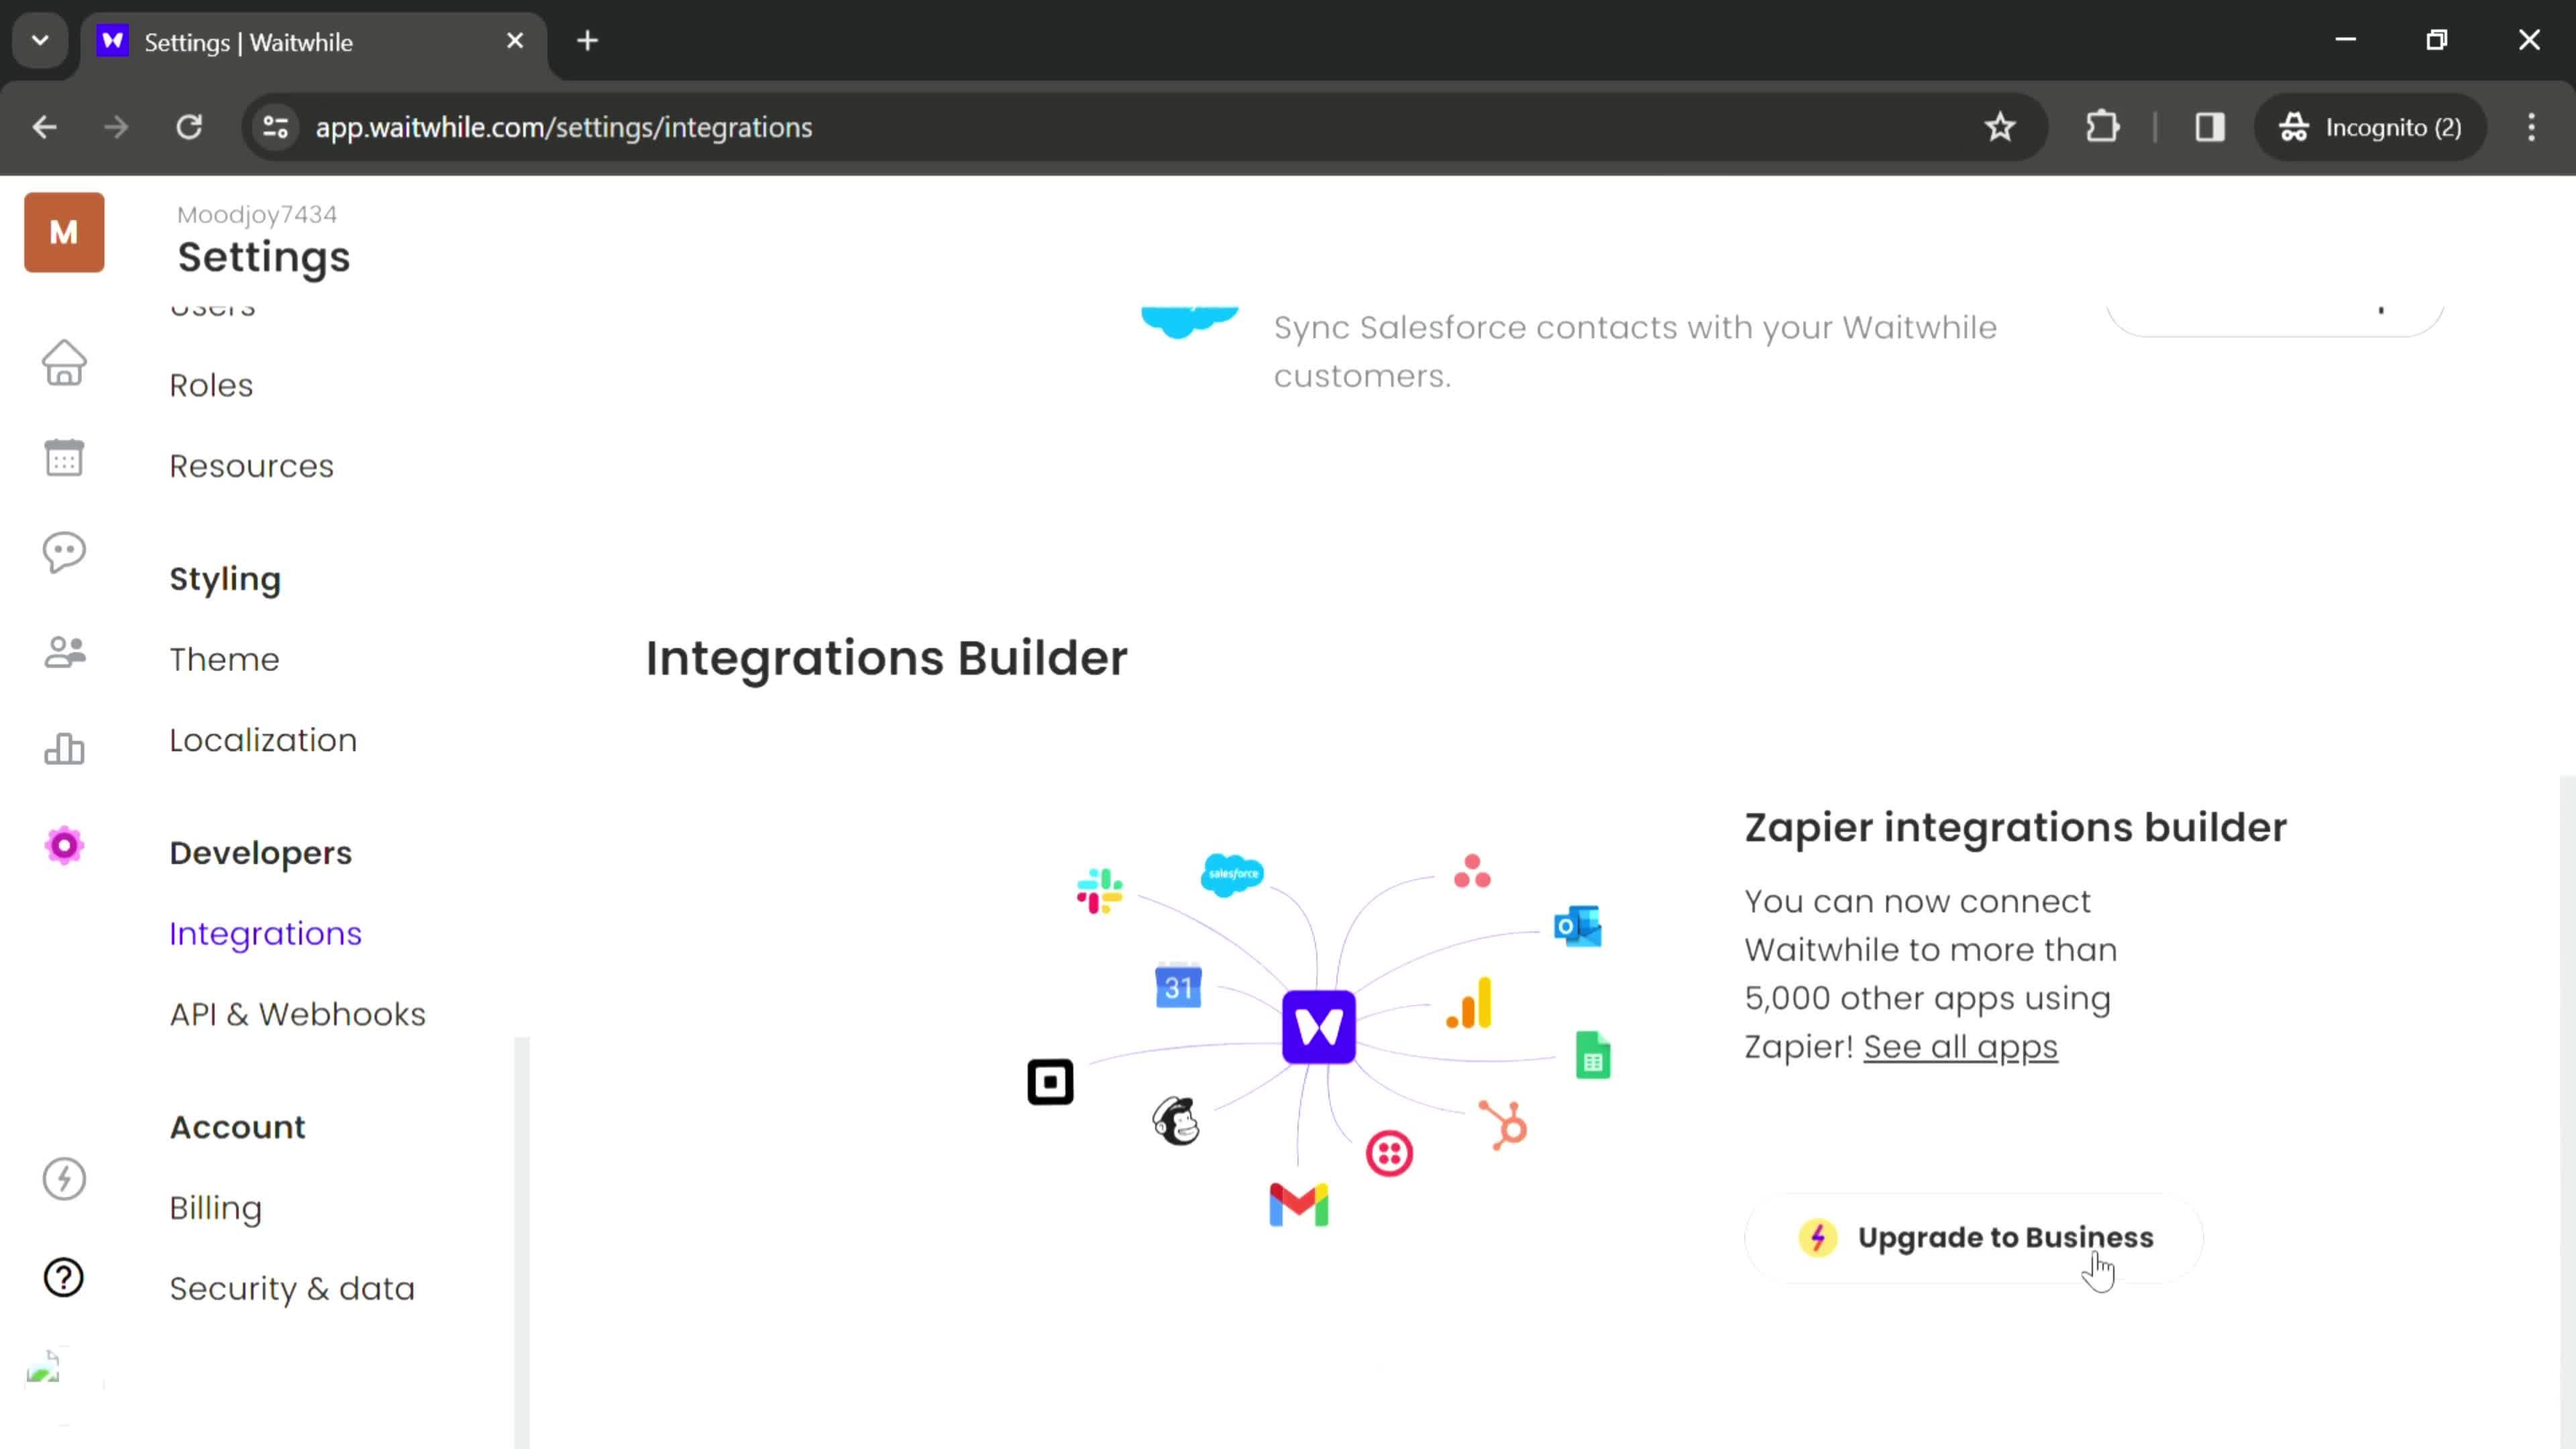Open the help question mark icon
The height and width of the screenshot is (1449, 2576).
tap(64, 1277)
